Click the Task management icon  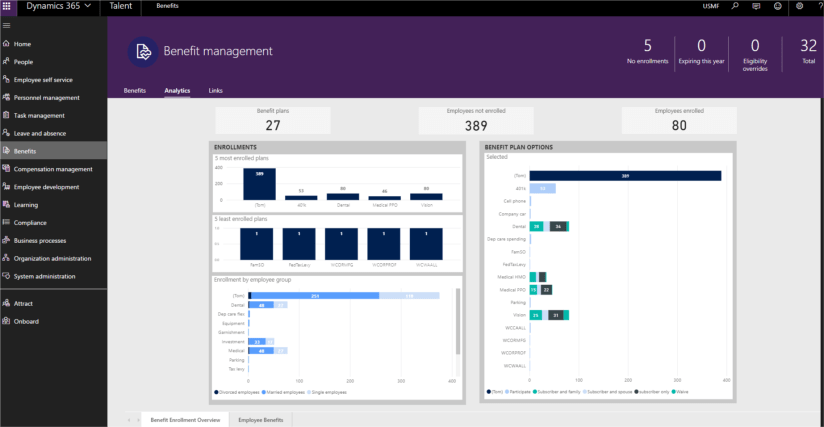coord(6,115)
